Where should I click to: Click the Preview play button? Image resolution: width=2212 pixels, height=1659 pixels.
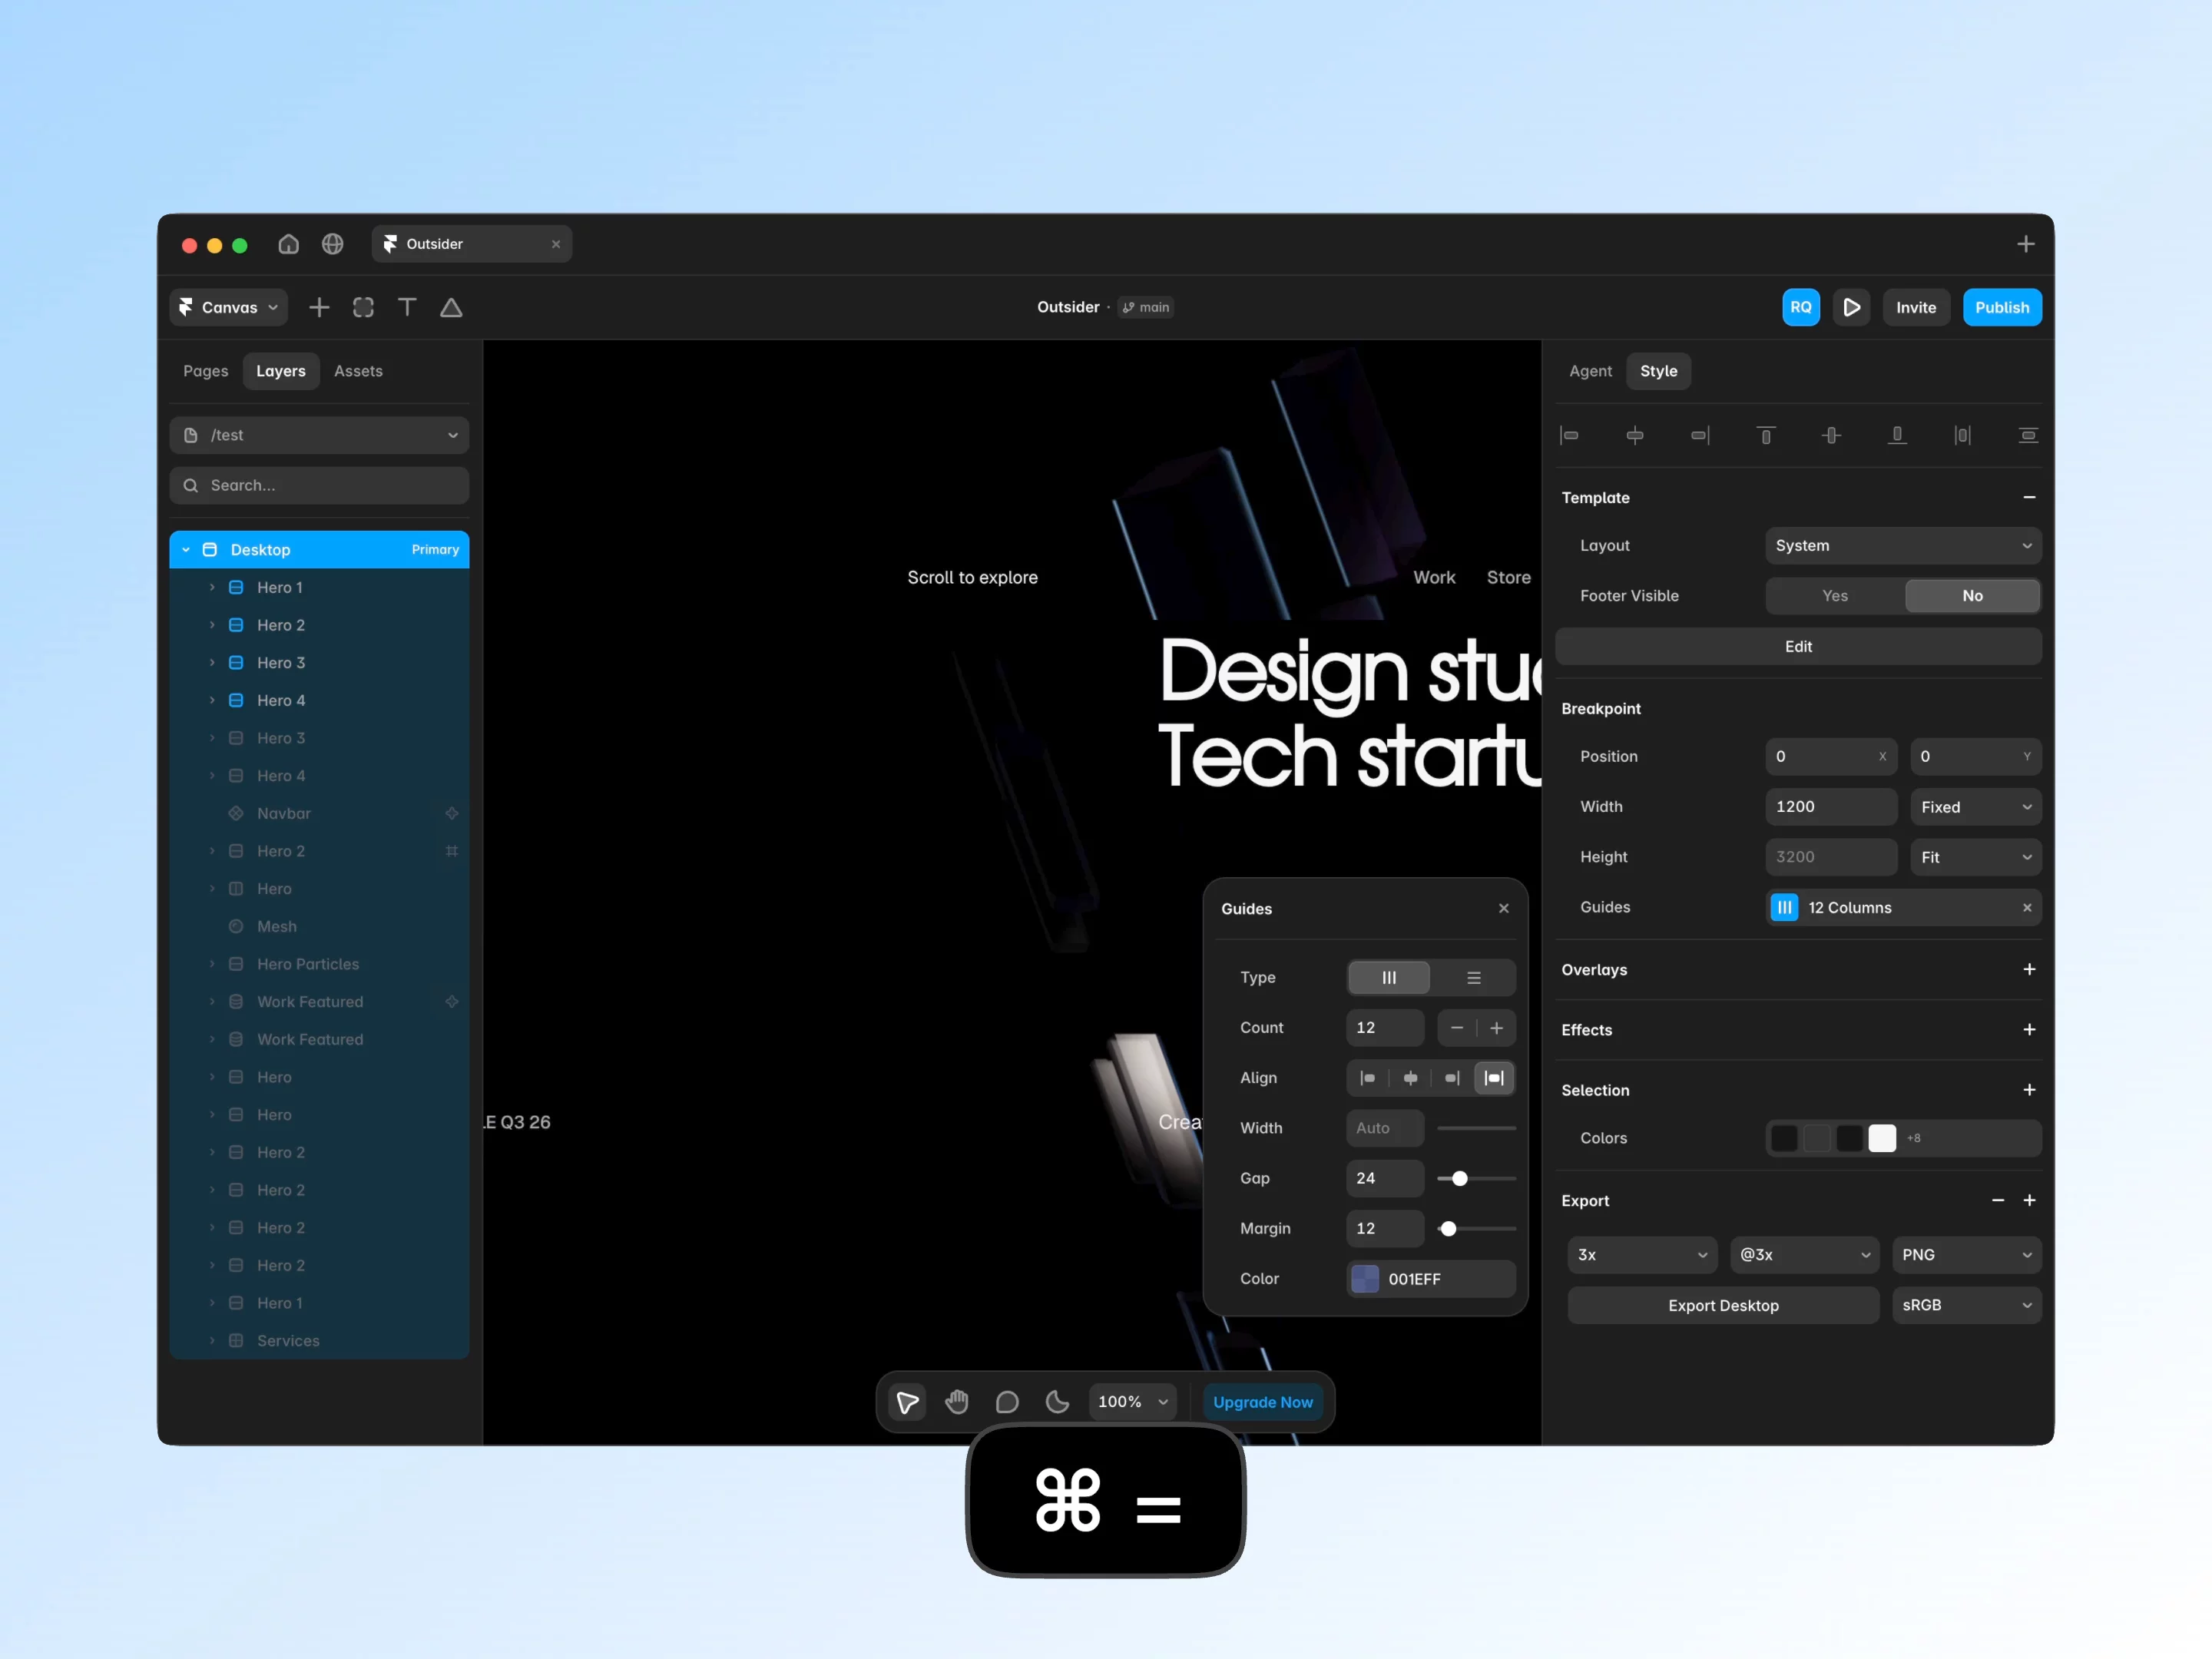coord(1852,307)
